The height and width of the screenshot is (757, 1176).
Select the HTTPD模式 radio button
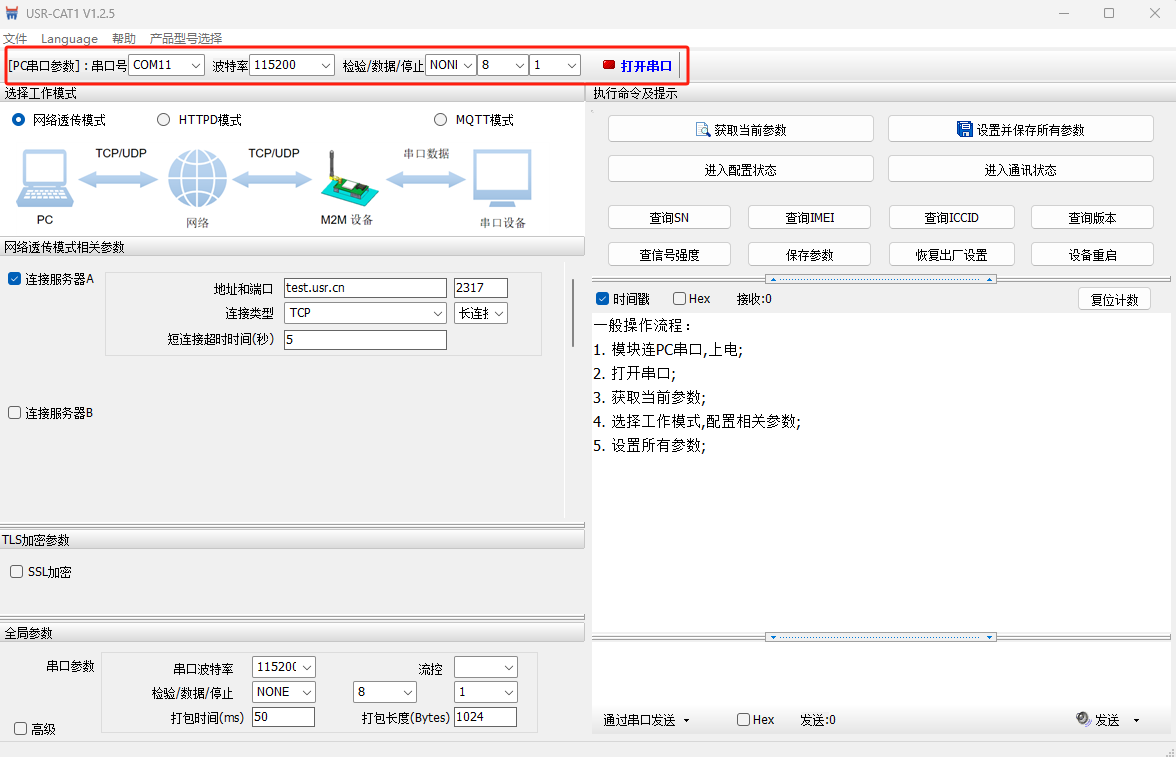click(x=164, y=120)
